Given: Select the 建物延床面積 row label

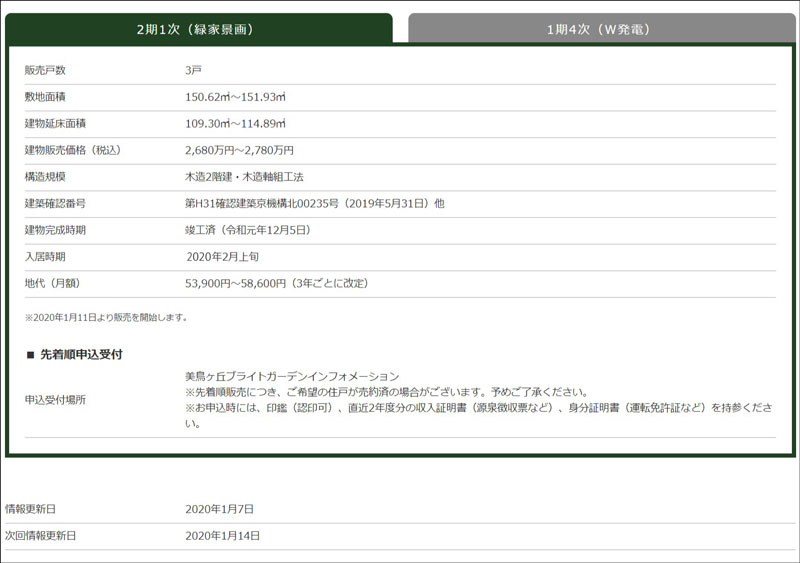Looking at the screenshot, I should [x=55, y=123].
